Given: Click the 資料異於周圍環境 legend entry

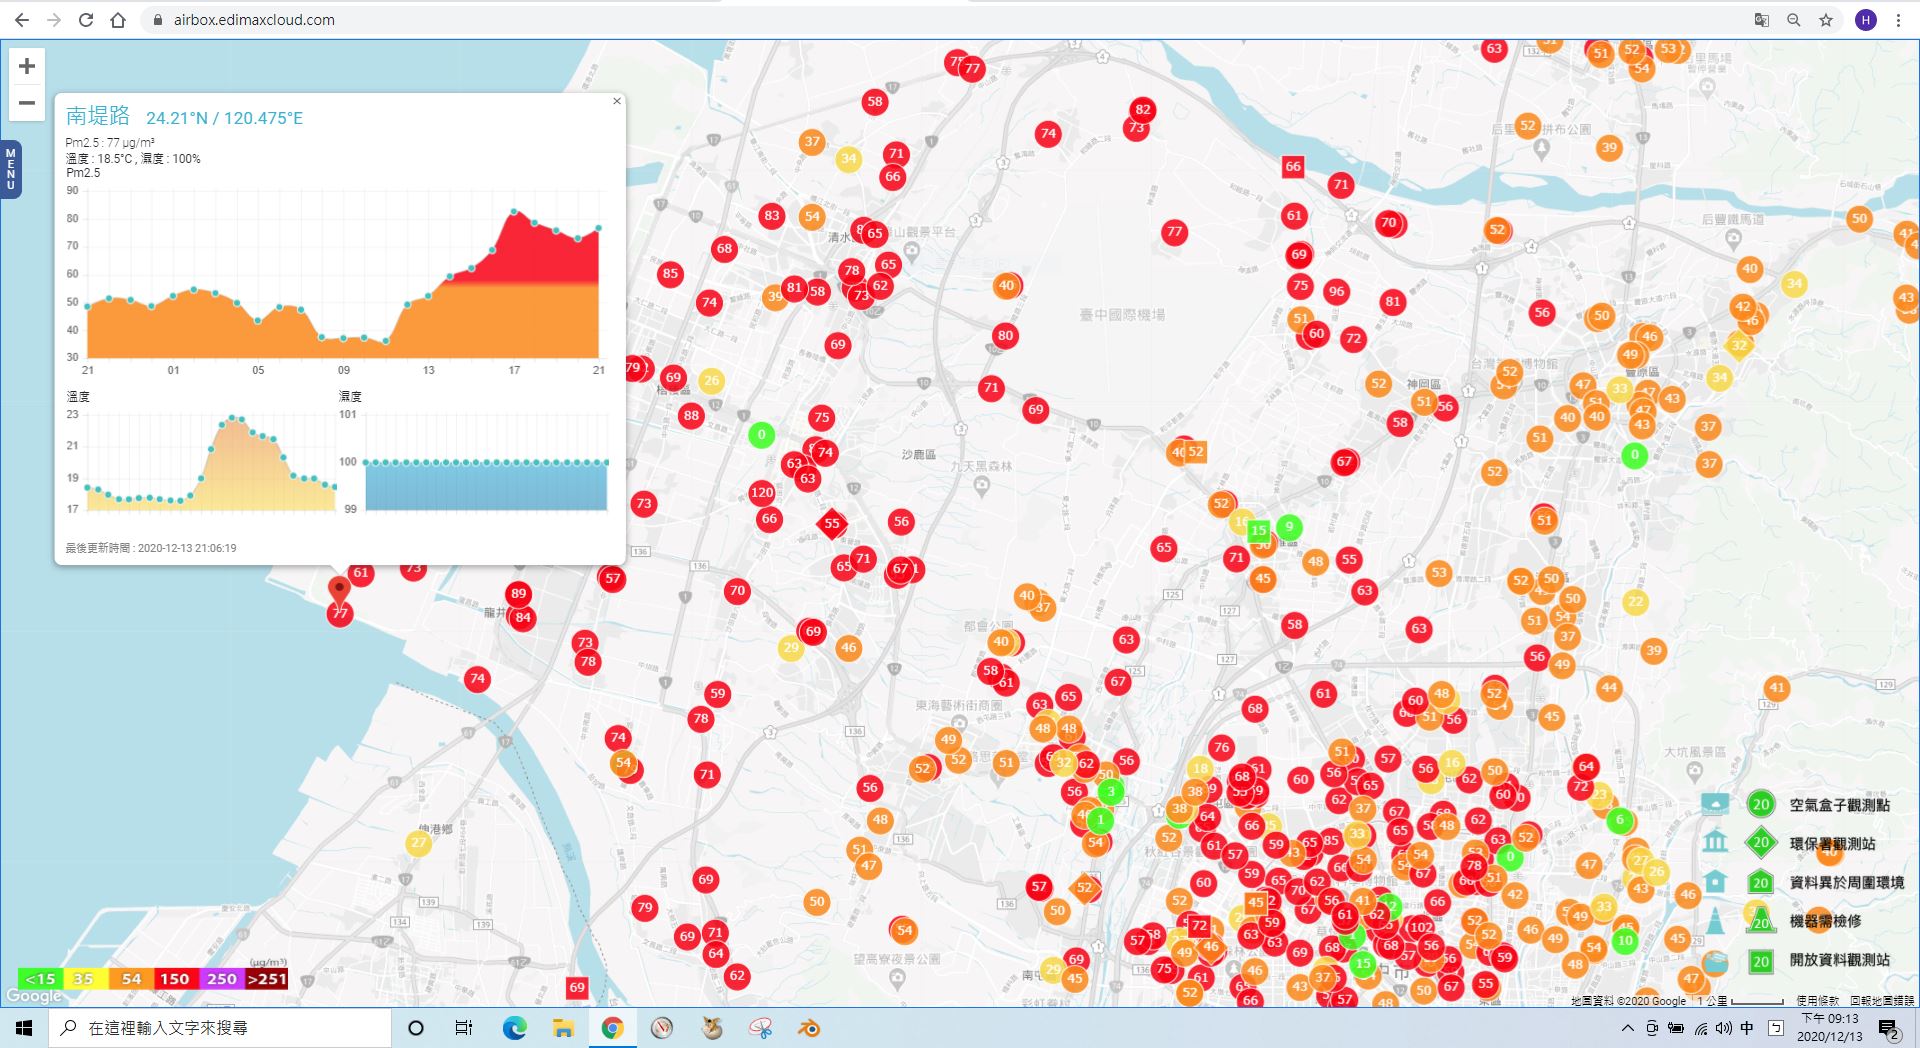Looking at the screenshot, I should click(x=1846, y=882).
